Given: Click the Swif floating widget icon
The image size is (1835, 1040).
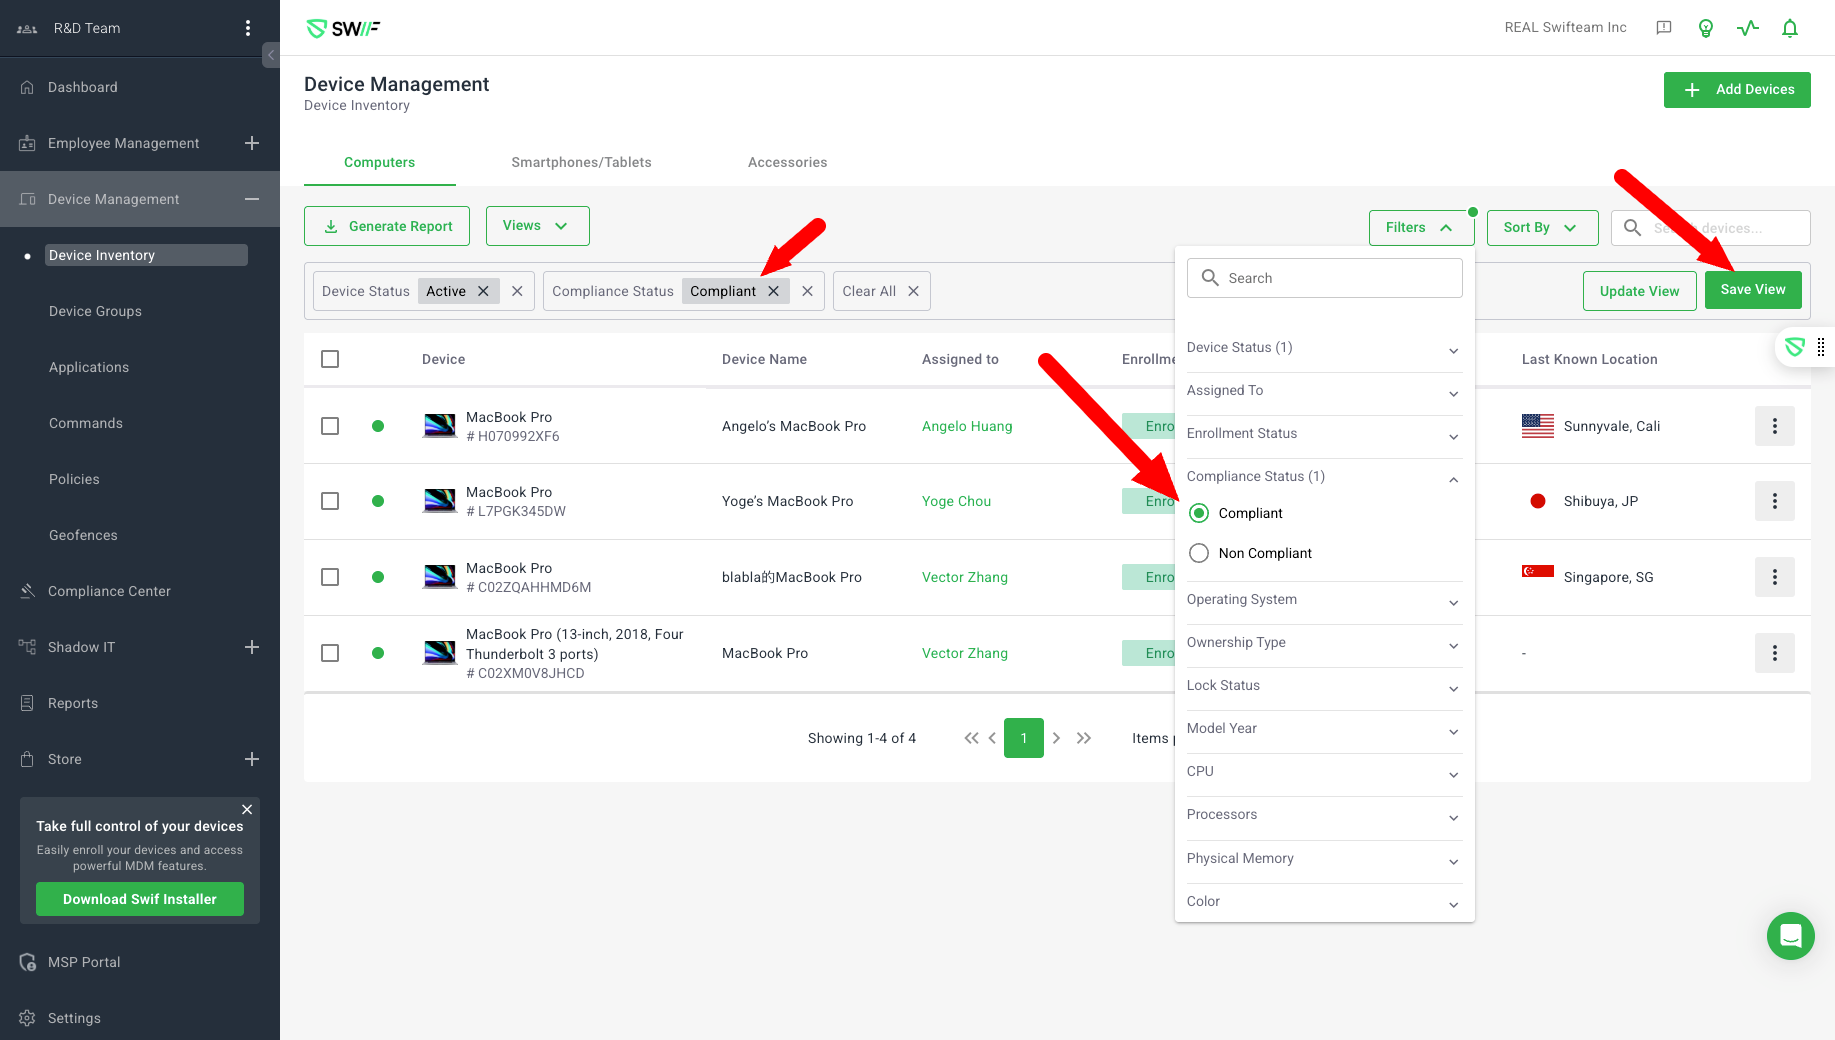Looking at the screenshot, I should click(x=1795, y=347).
